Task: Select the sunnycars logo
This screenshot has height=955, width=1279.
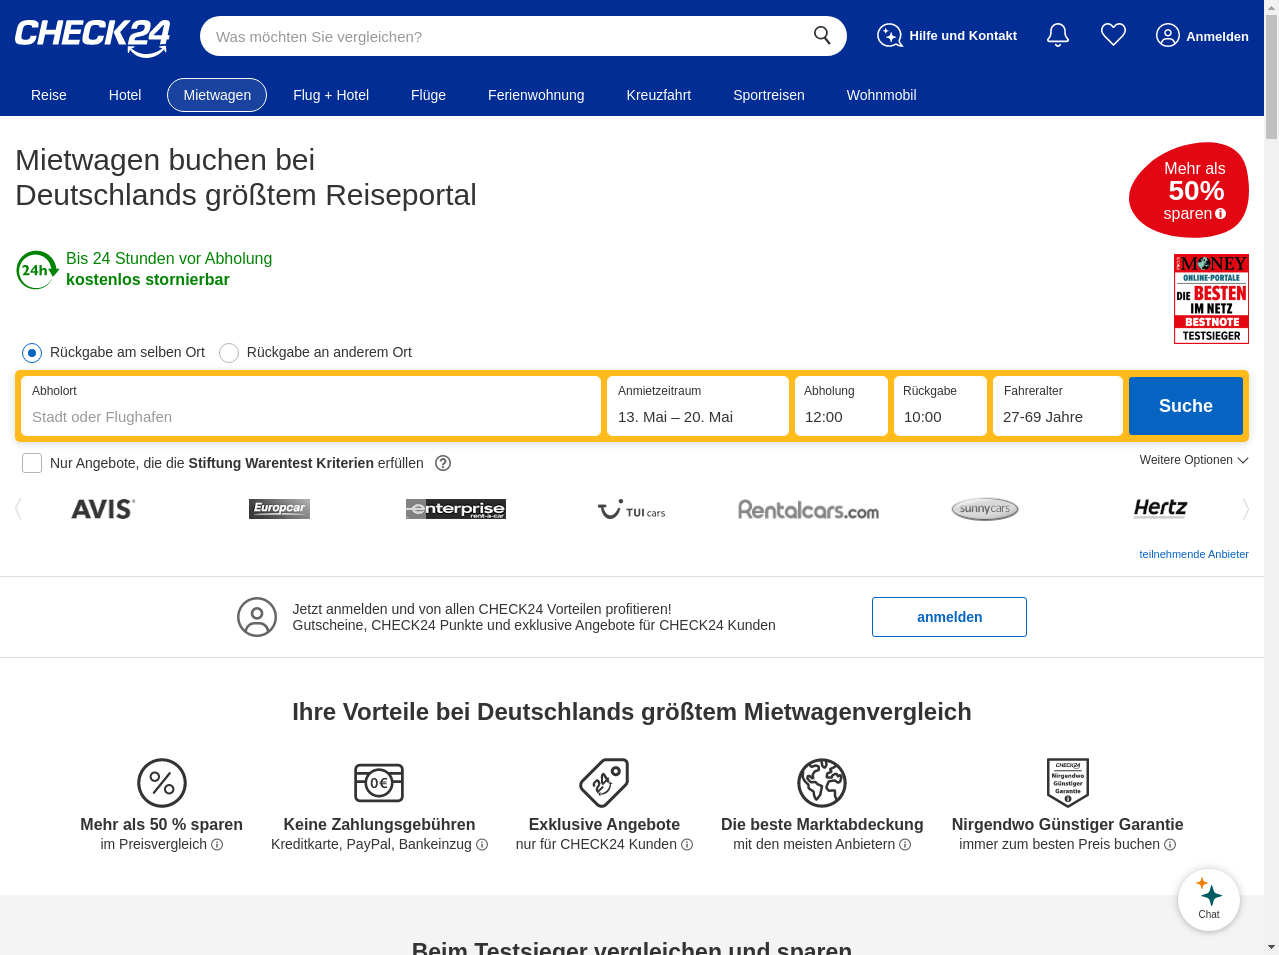Action: [x=985, y=509]
